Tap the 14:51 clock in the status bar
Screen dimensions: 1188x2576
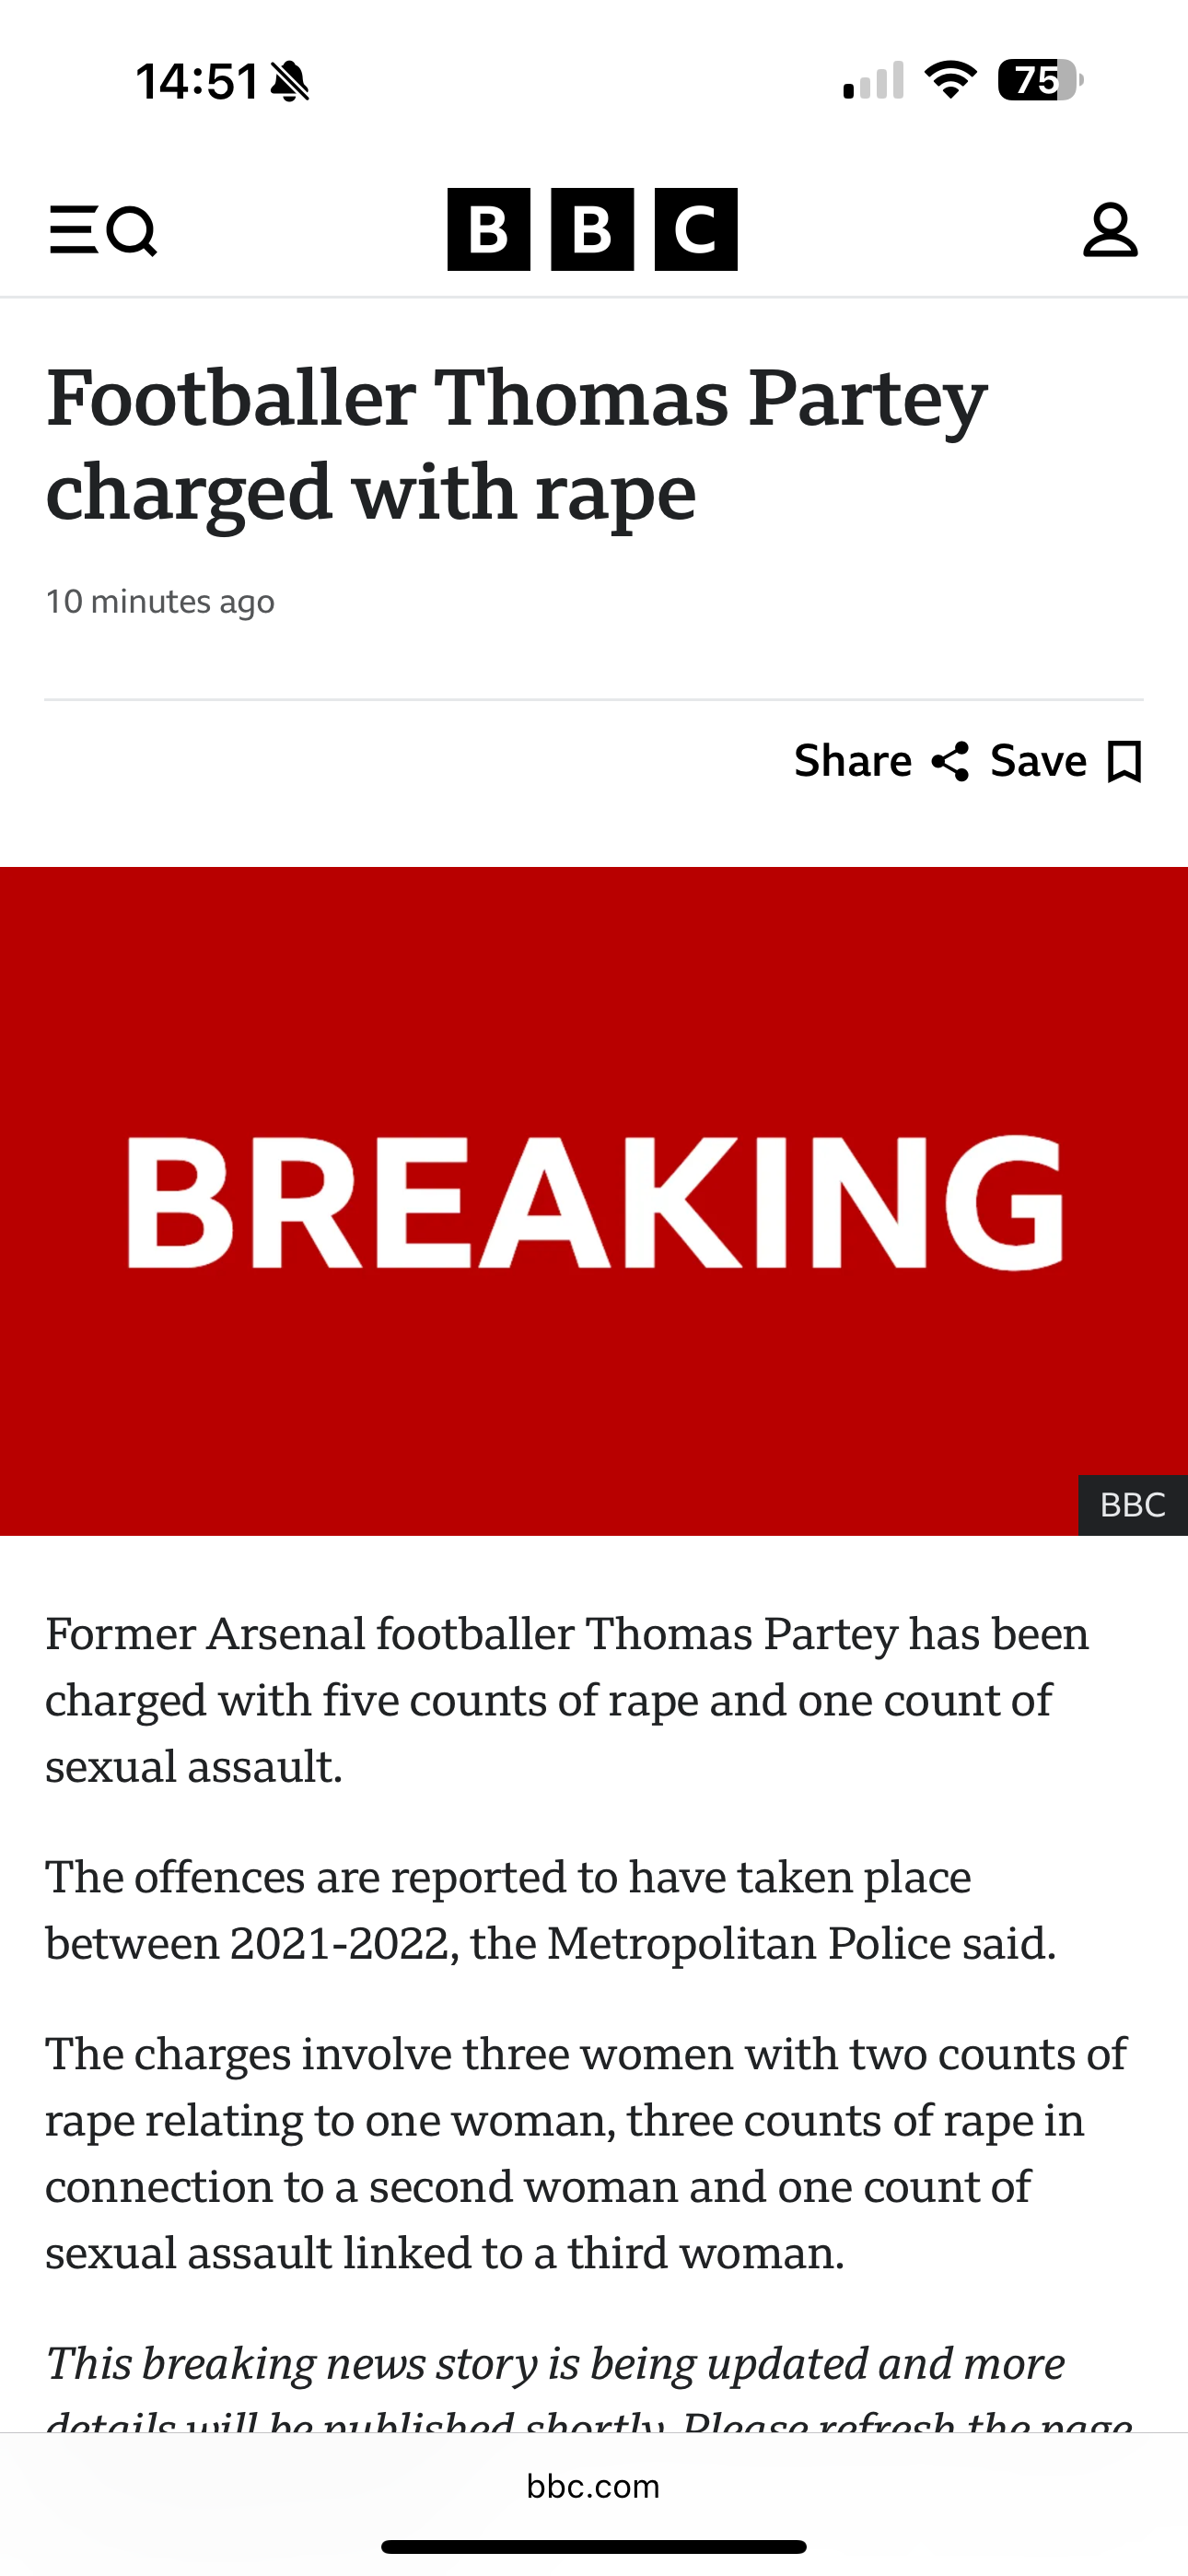coord(198,81)
